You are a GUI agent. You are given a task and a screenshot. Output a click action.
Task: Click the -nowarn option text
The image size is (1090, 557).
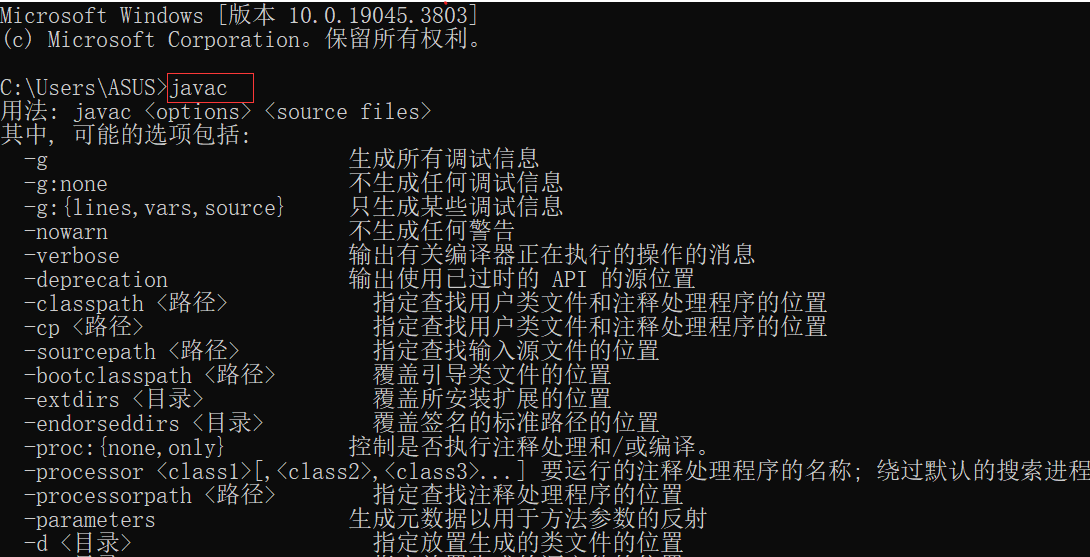pyautogui.click(x=66, y=232)
